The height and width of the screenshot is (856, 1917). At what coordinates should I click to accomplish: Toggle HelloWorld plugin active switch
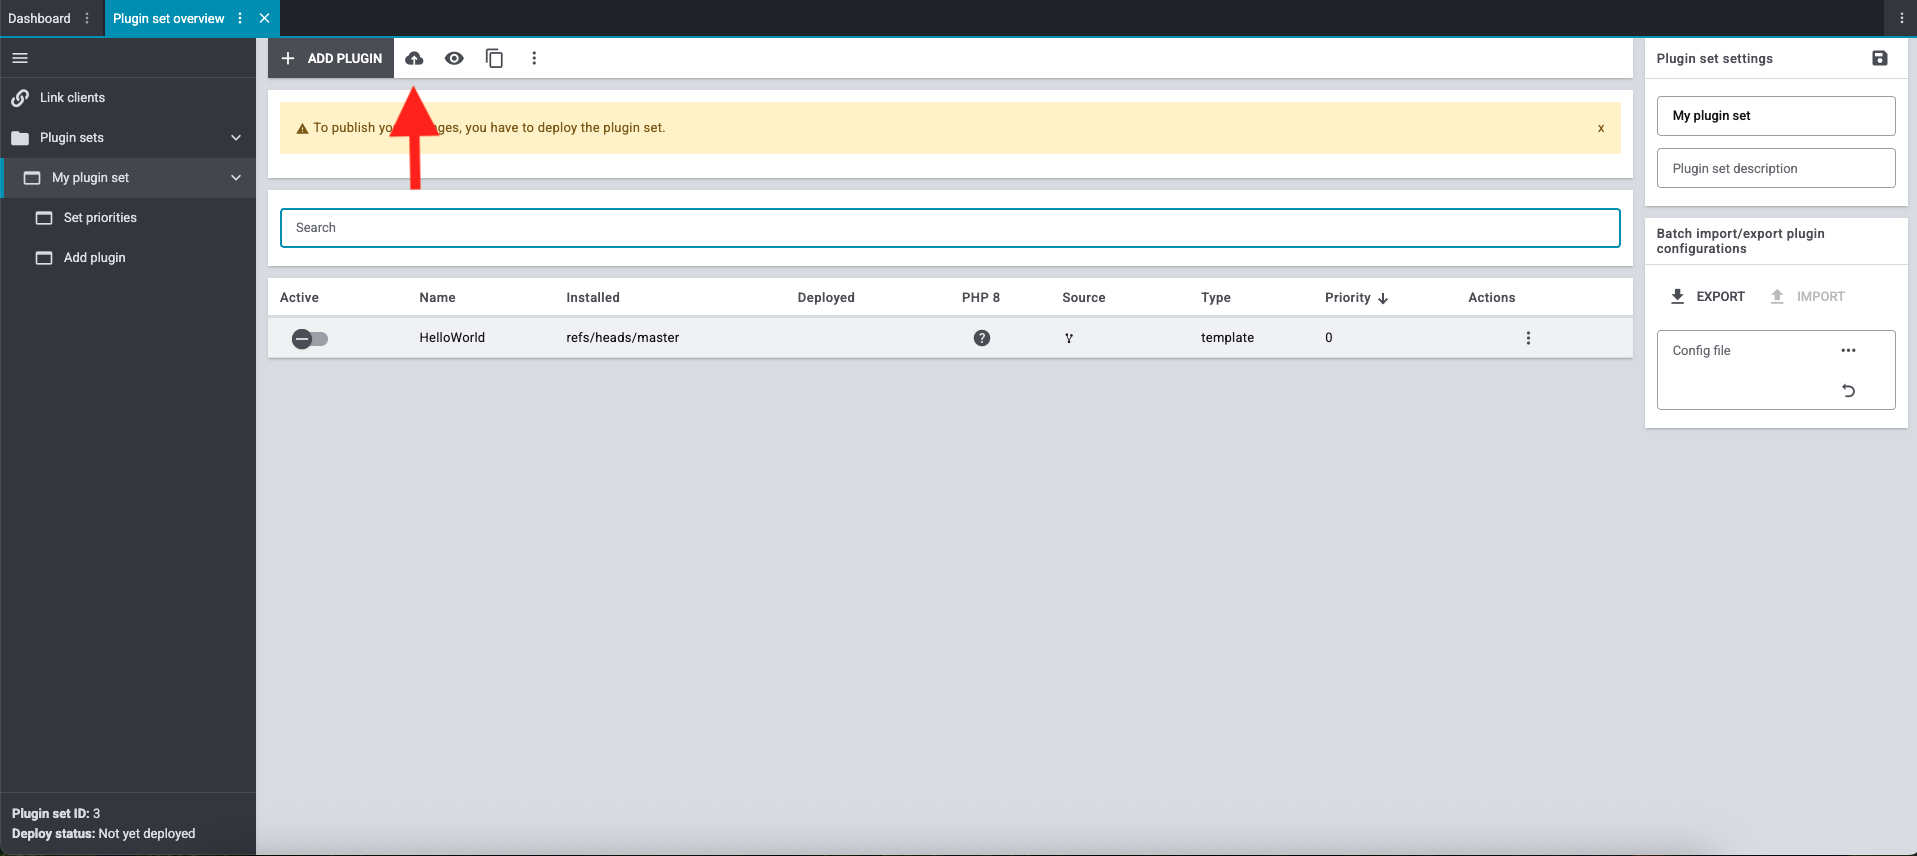click(x=310, y=339)
